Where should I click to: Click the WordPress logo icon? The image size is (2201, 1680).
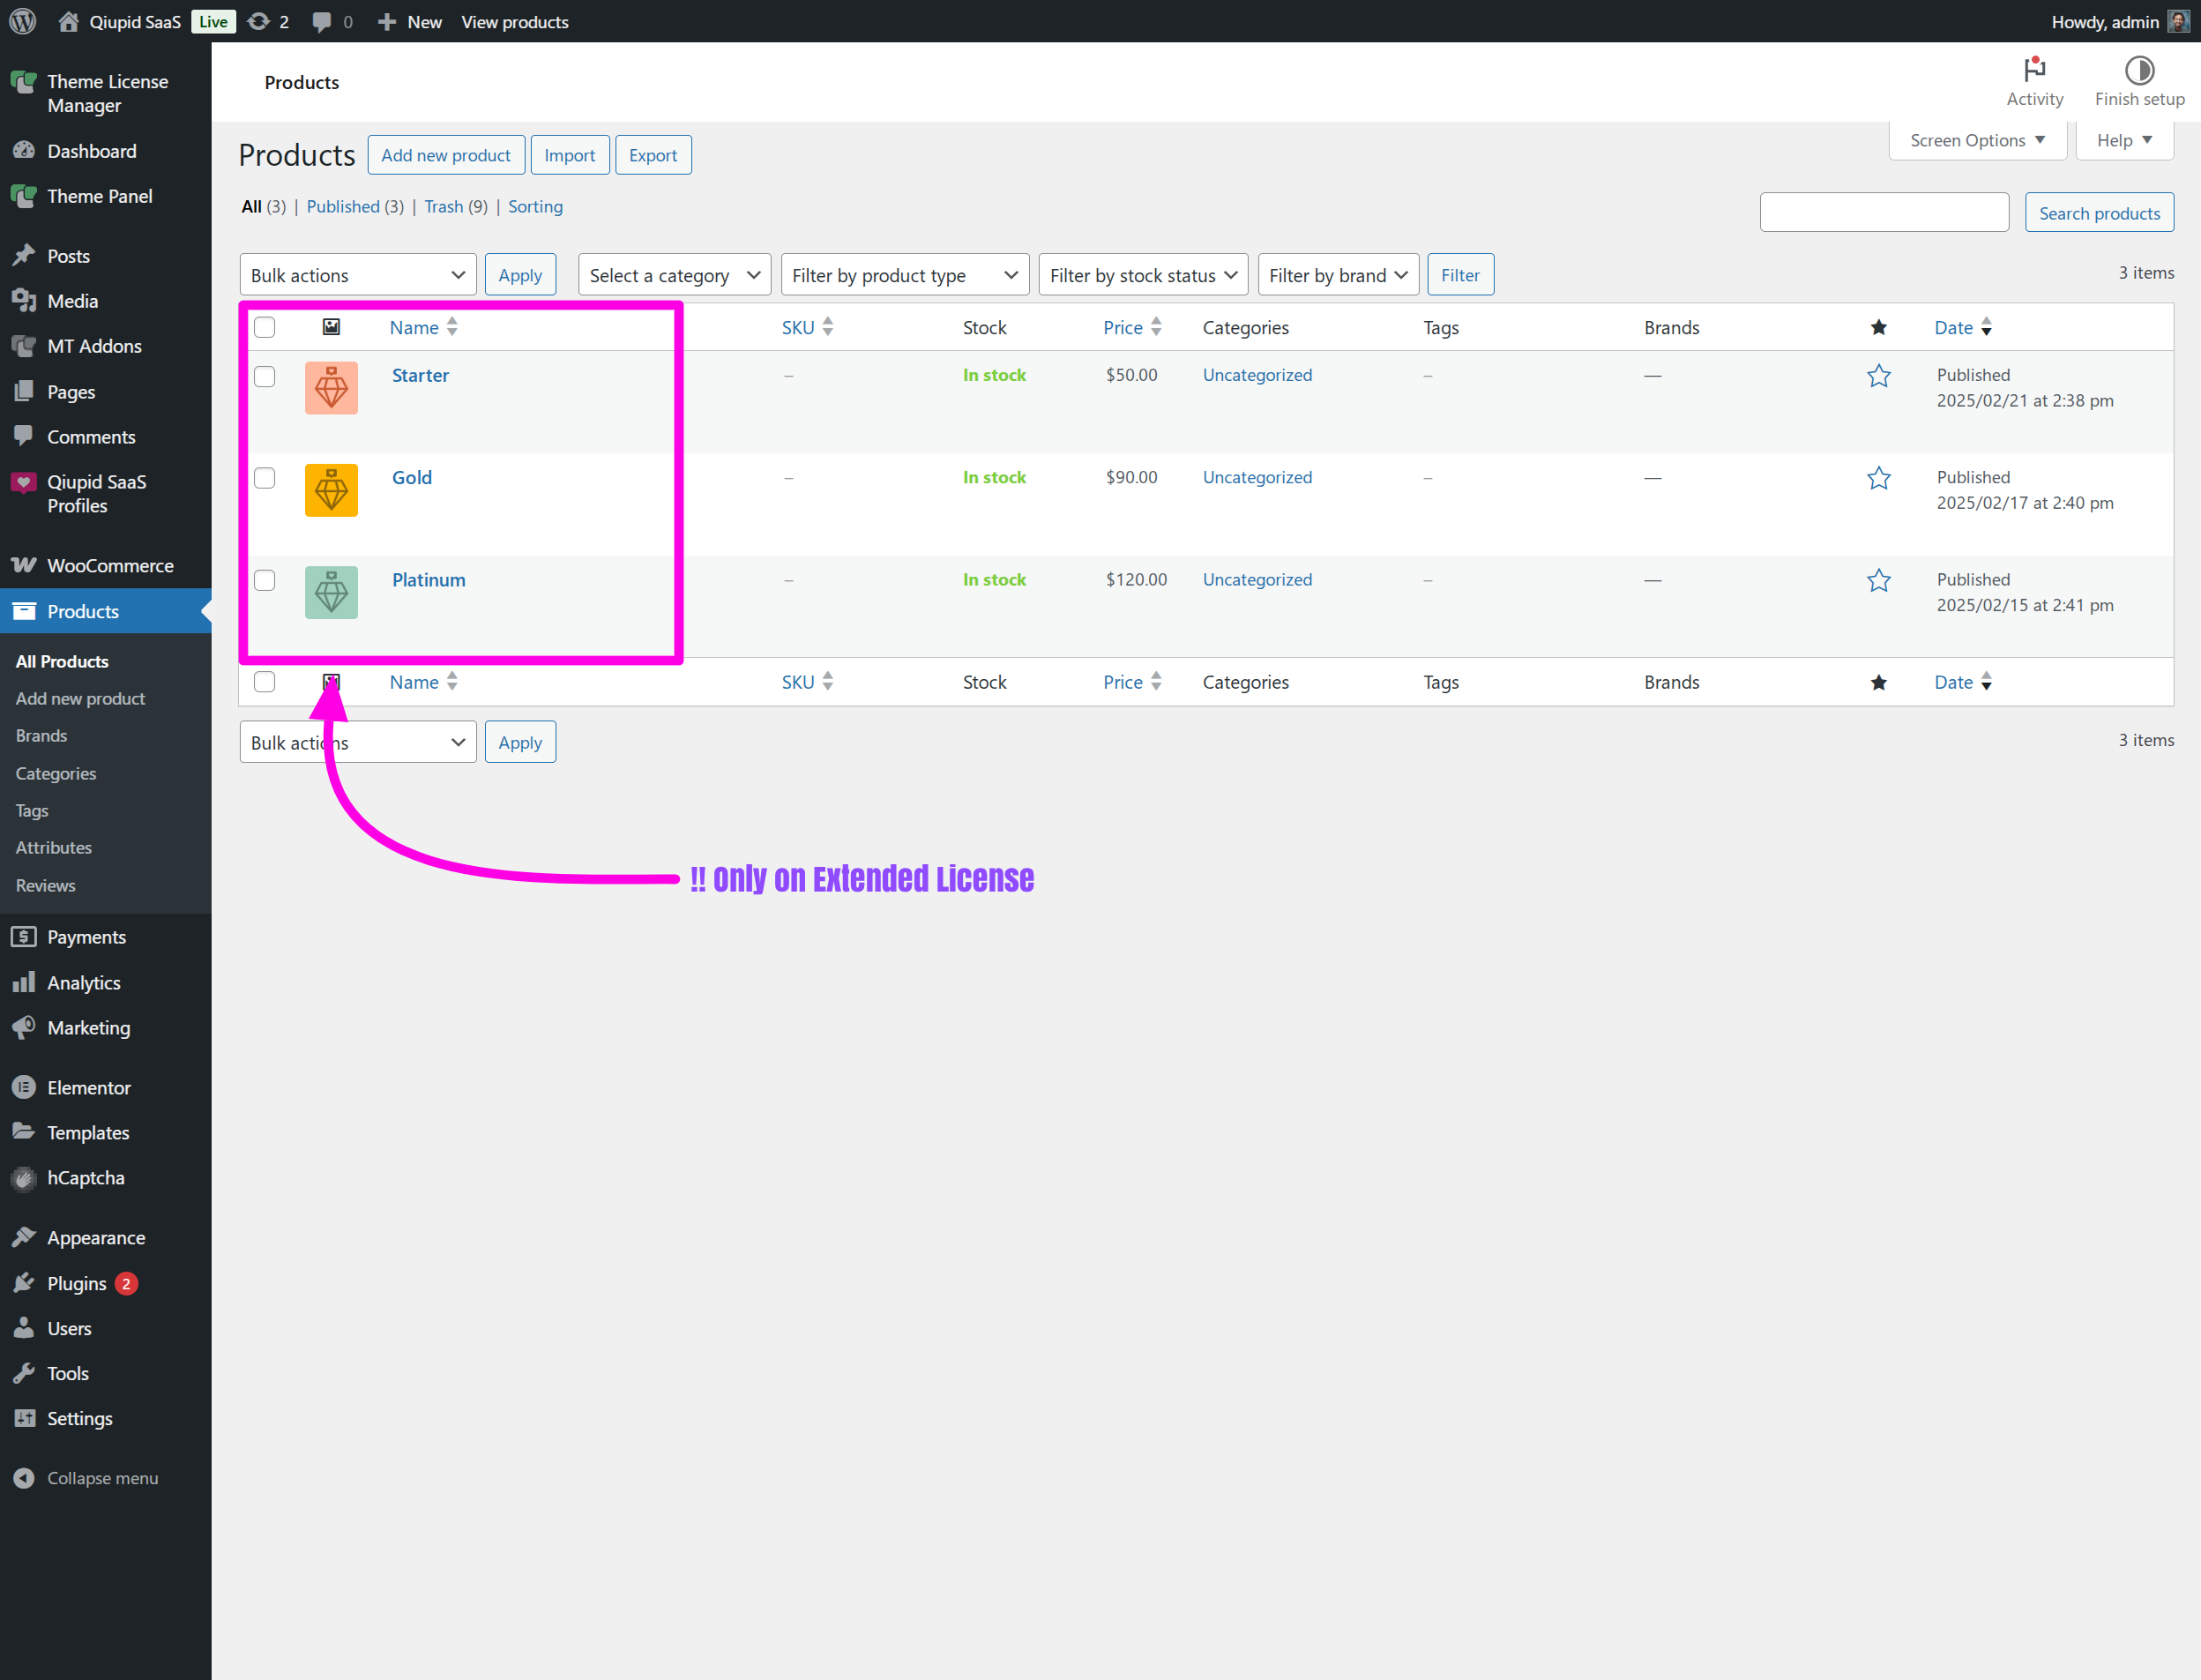tap(22, 21)
